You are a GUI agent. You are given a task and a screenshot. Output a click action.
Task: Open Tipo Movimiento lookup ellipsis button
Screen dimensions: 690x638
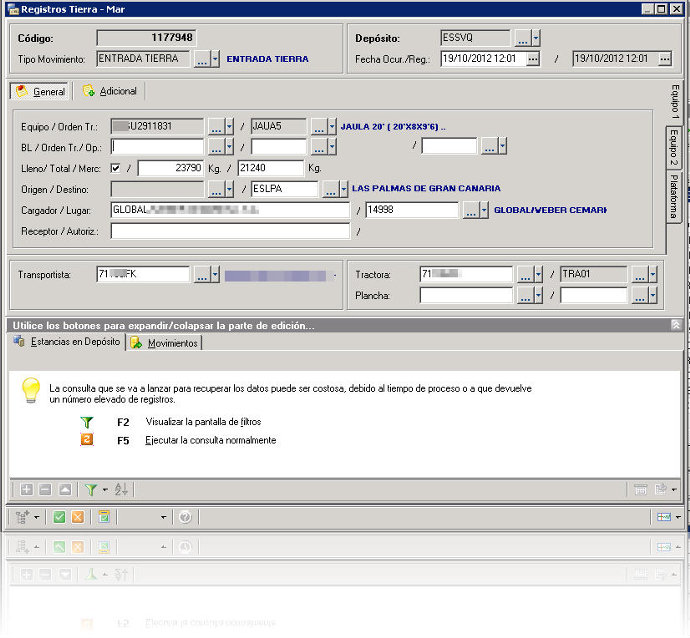(202, 59)
